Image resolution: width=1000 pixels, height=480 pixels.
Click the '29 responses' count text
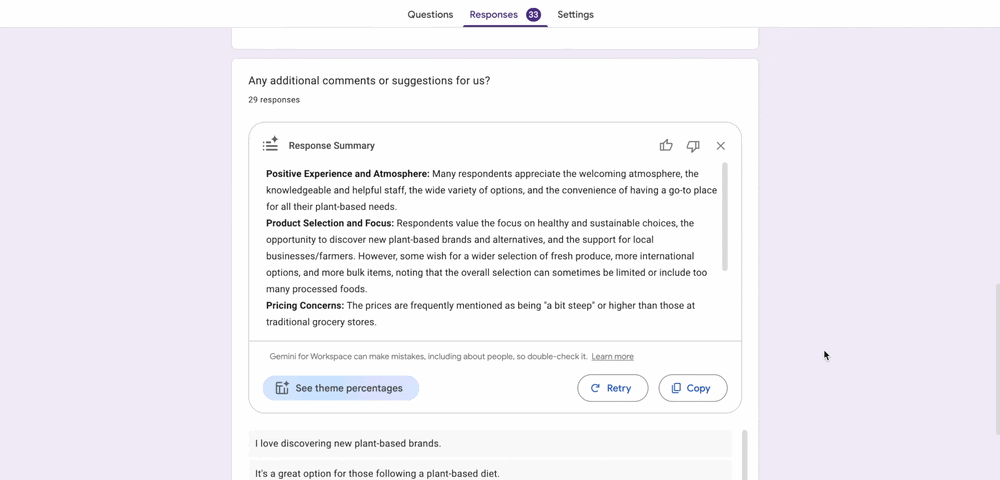274,100
